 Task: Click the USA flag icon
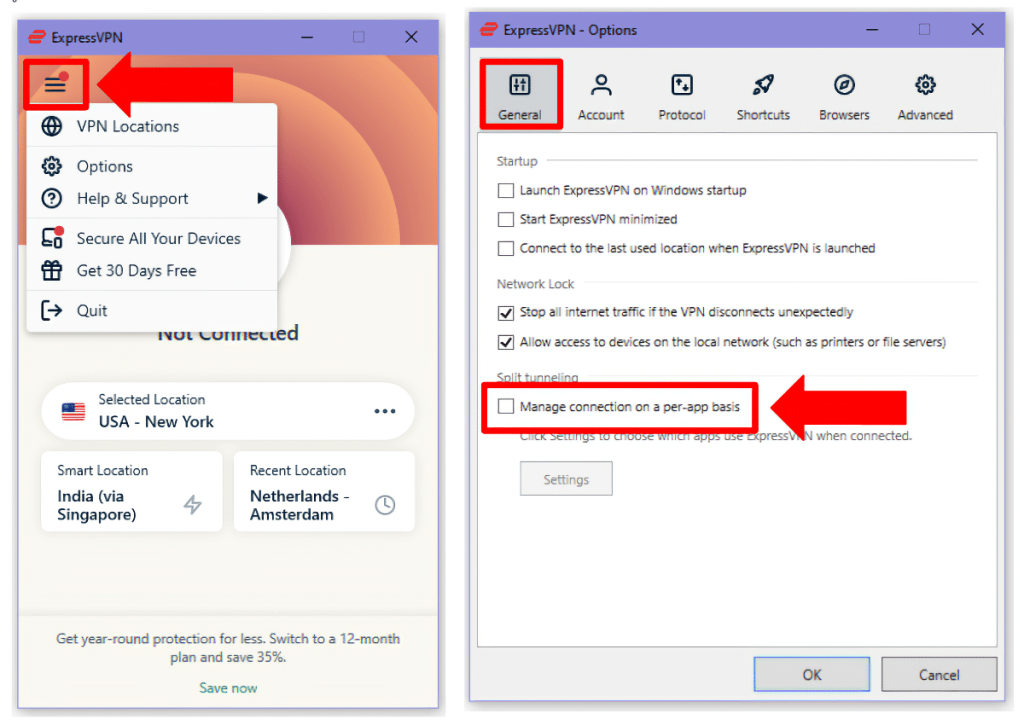click(x=73, y=411)
